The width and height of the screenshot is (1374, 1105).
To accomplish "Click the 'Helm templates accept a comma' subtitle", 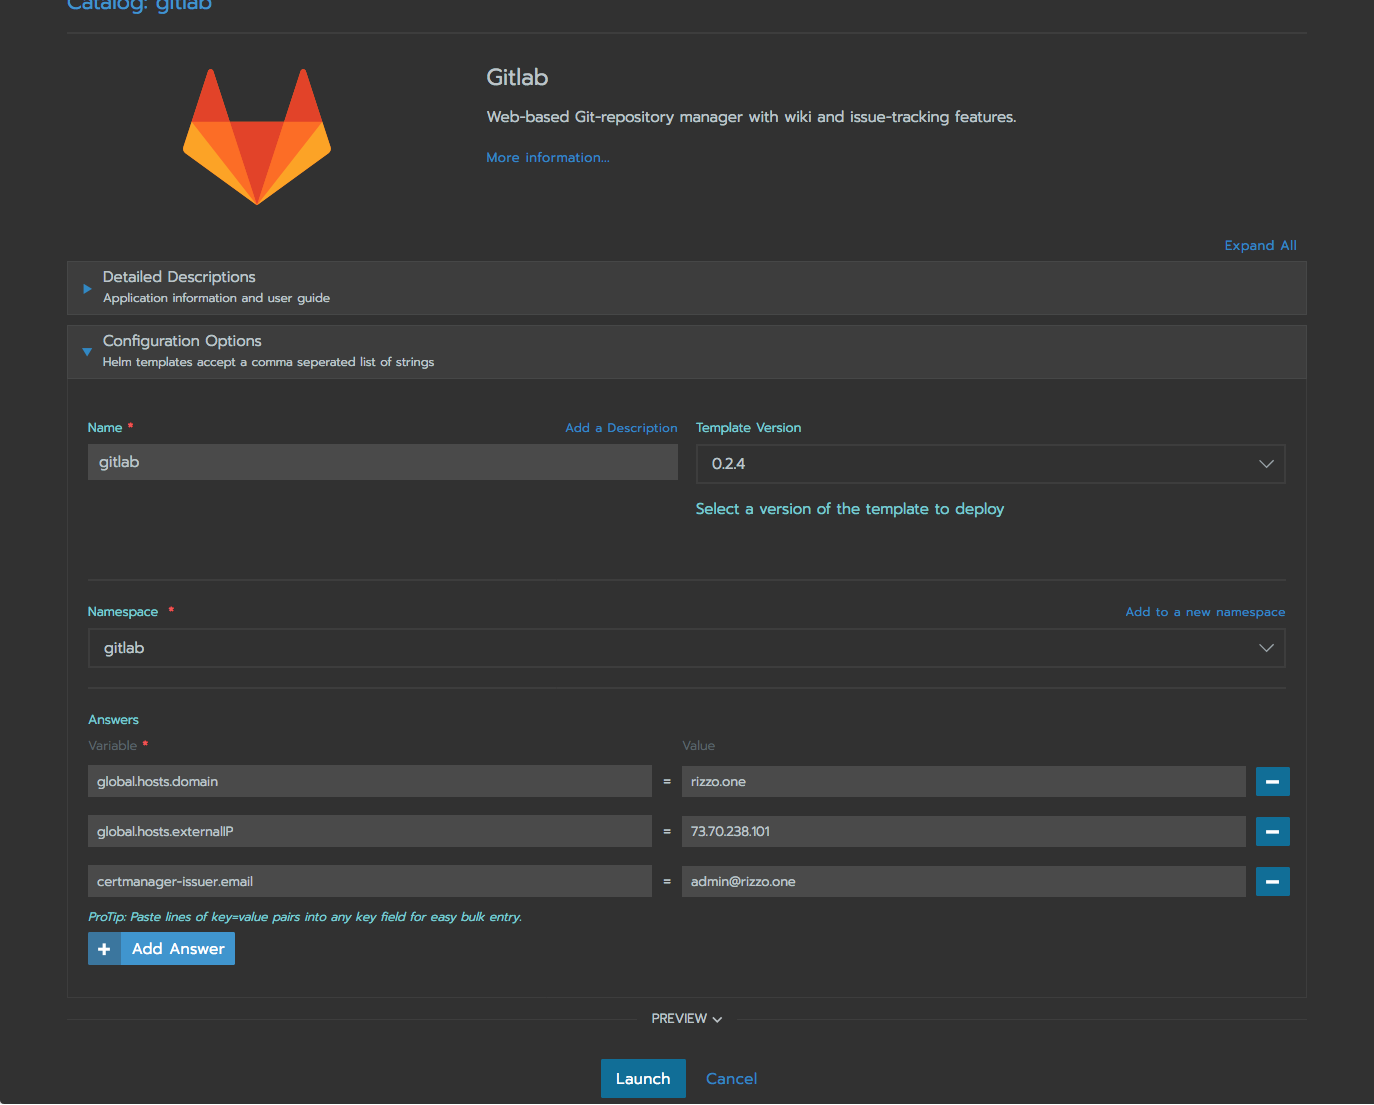I will click(268, 362).
